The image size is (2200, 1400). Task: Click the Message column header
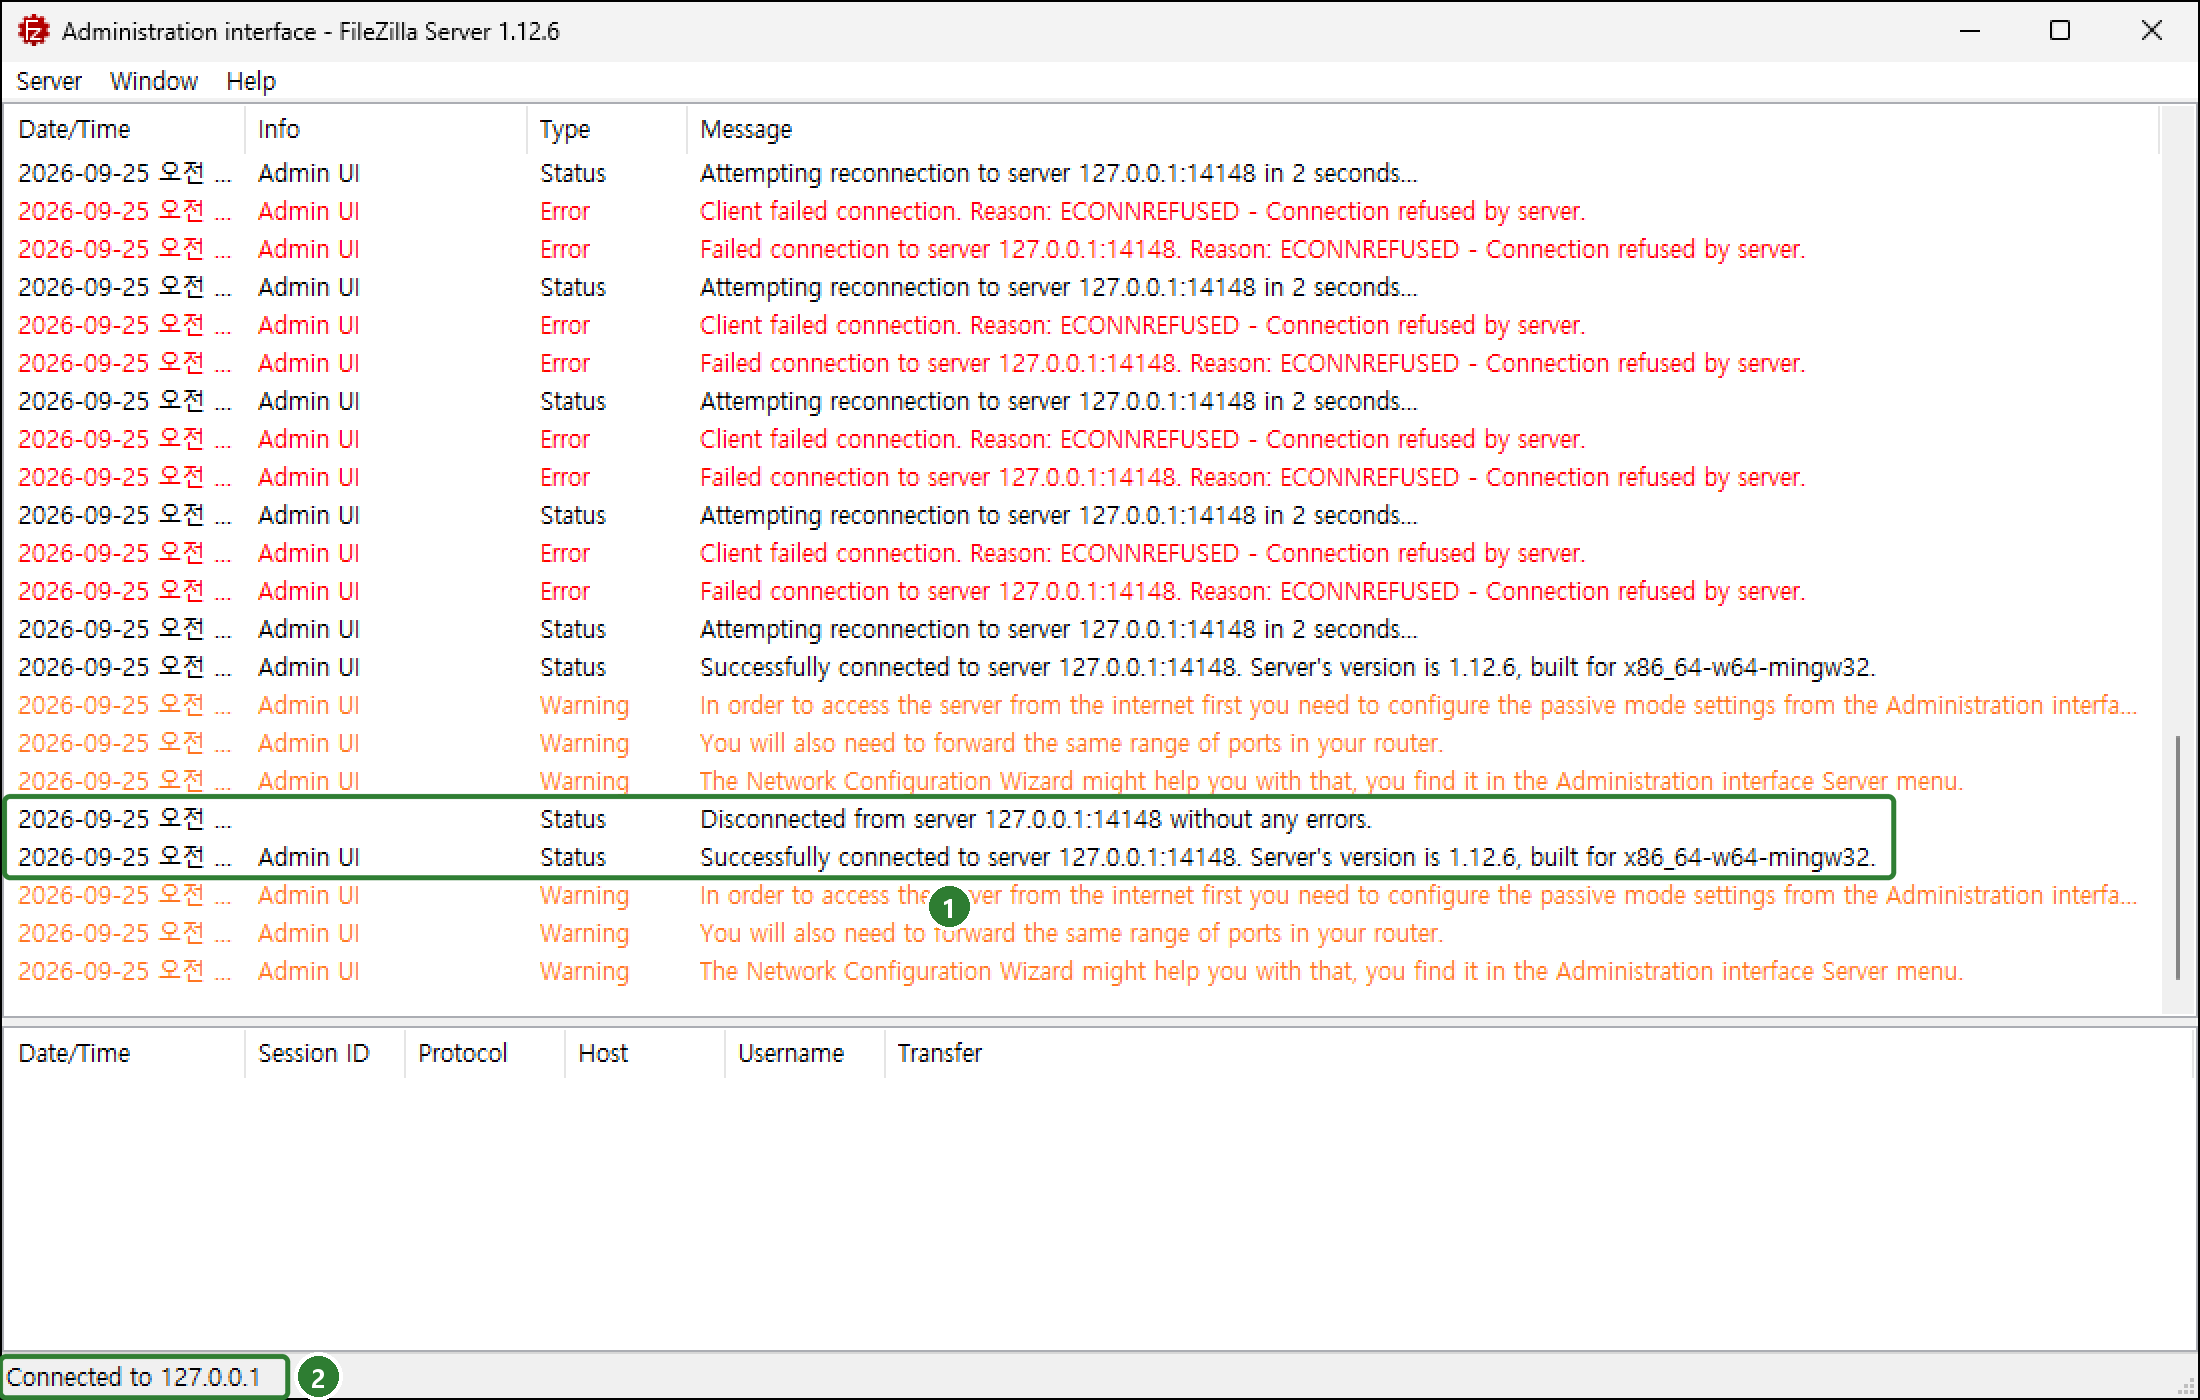[1423, 129]
